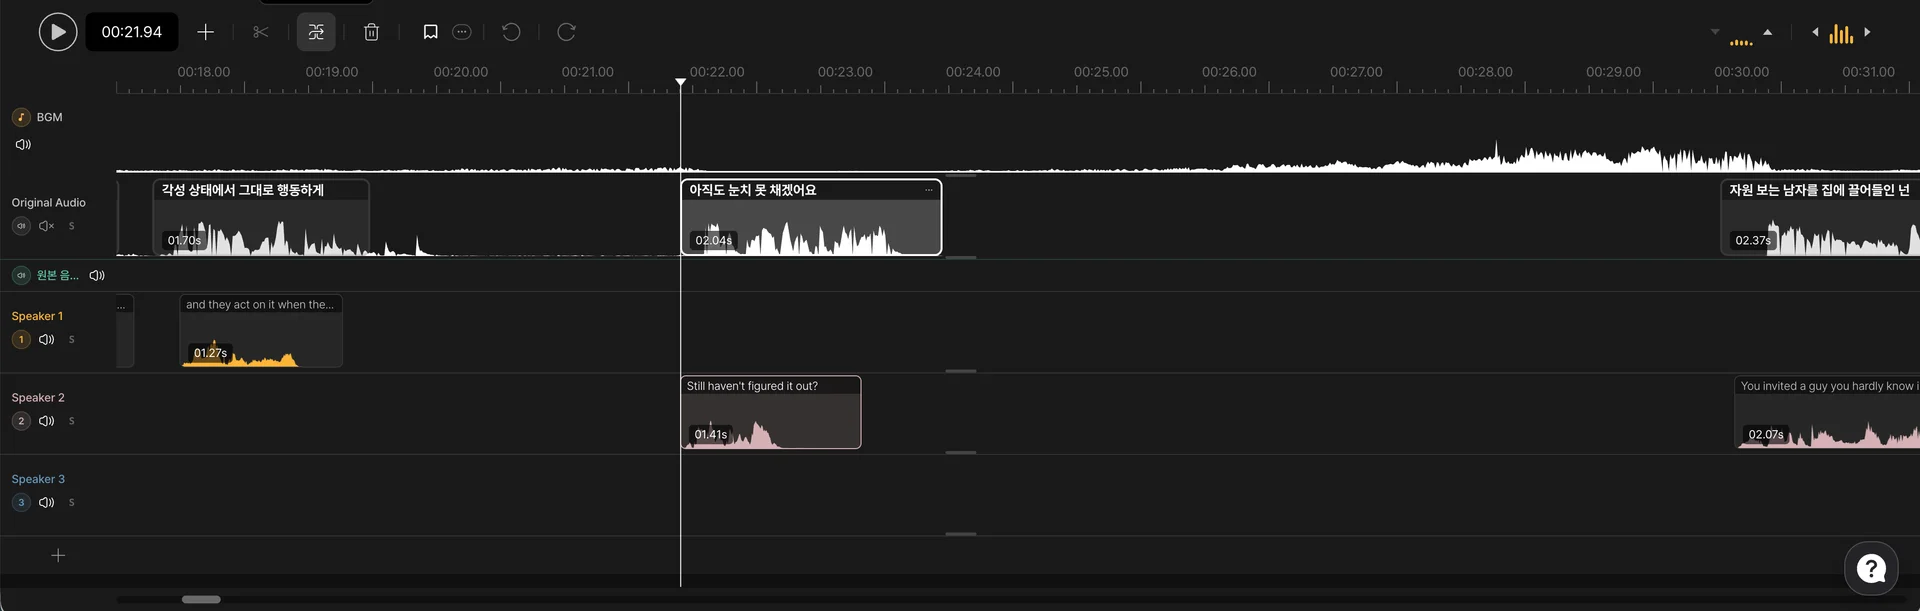Select the BGM track label
The width and height of the screenshot is (1920, 611).
[49, 117]
